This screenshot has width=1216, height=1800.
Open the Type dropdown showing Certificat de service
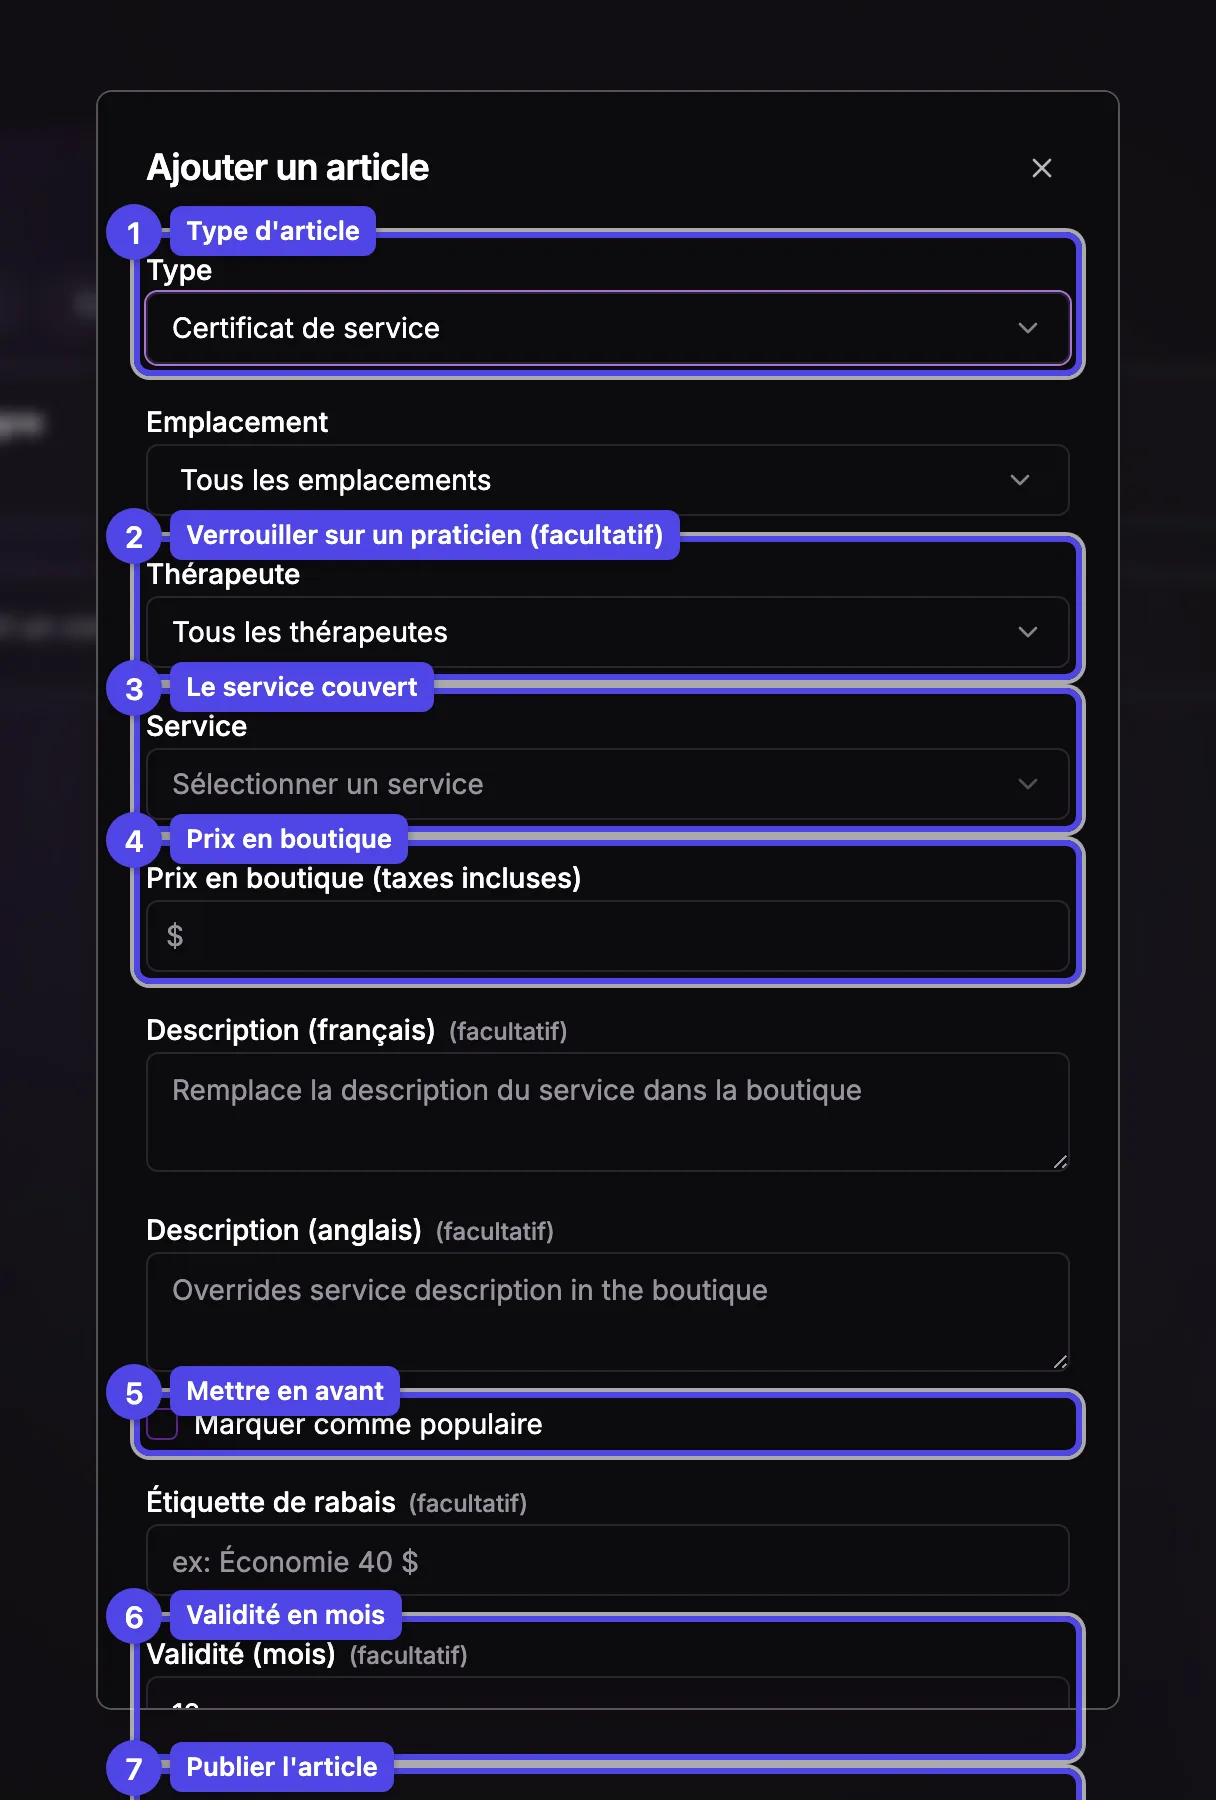[608, 328]
